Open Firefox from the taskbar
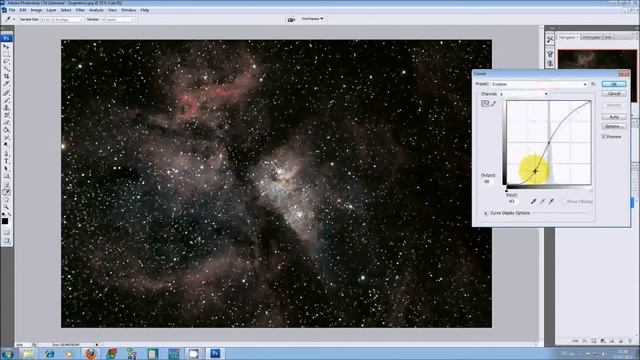The image size is (640, 360). pyautogui.click(x=91, y=353)
